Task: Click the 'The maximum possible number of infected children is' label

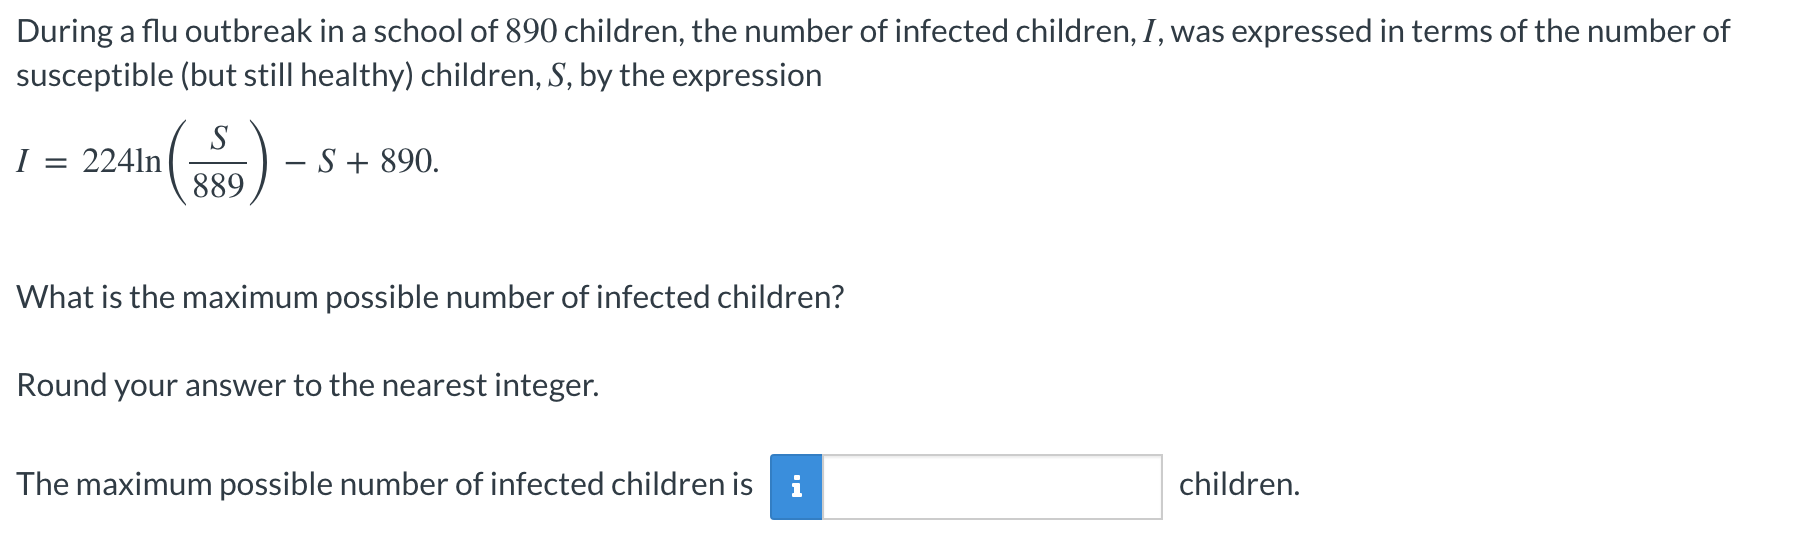Action: click(x=385, y=485)
